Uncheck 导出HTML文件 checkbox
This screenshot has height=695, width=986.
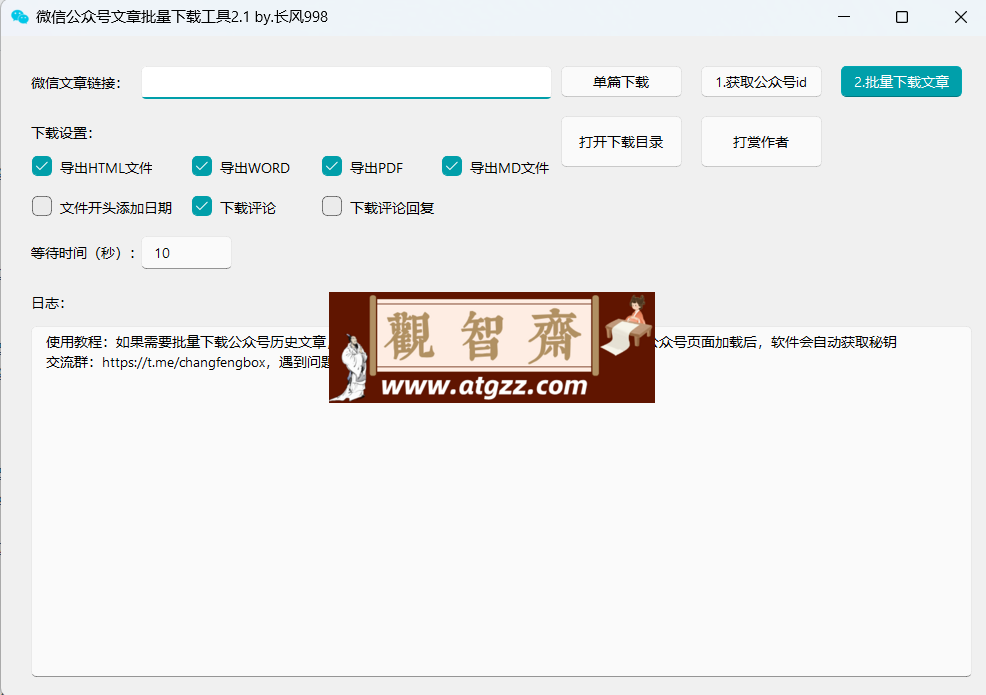(42, 167)
